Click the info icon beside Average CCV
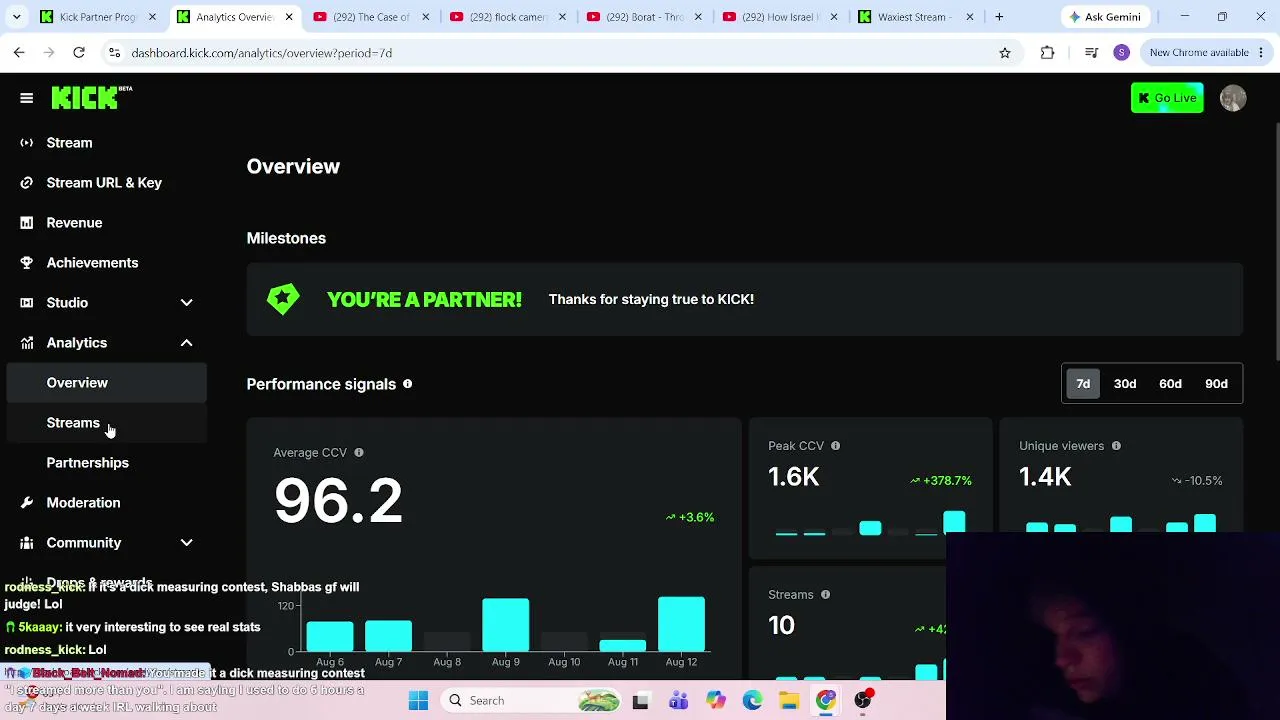Image resolution: width=1280 pixels, height=720 pixels. (x=359, y=453)
